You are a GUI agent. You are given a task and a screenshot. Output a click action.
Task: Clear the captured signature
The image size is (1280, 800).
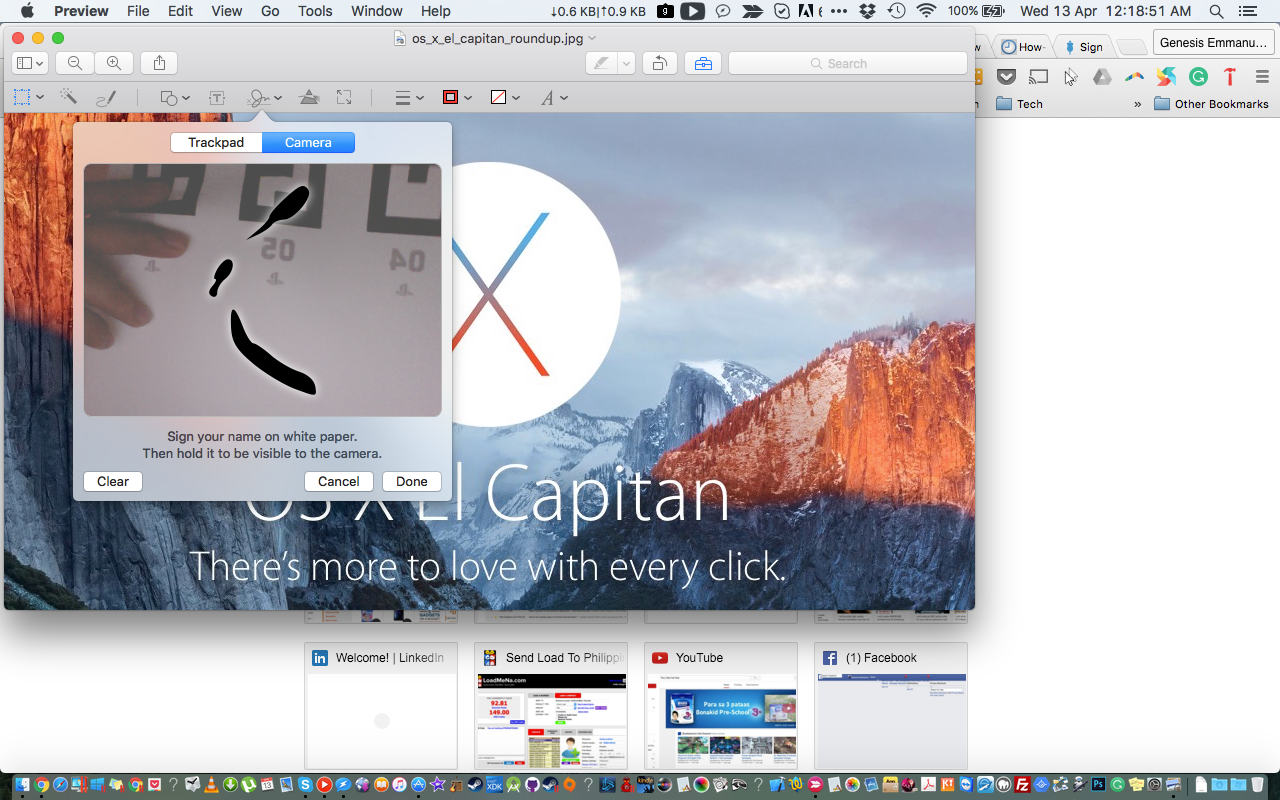[113, 481]
